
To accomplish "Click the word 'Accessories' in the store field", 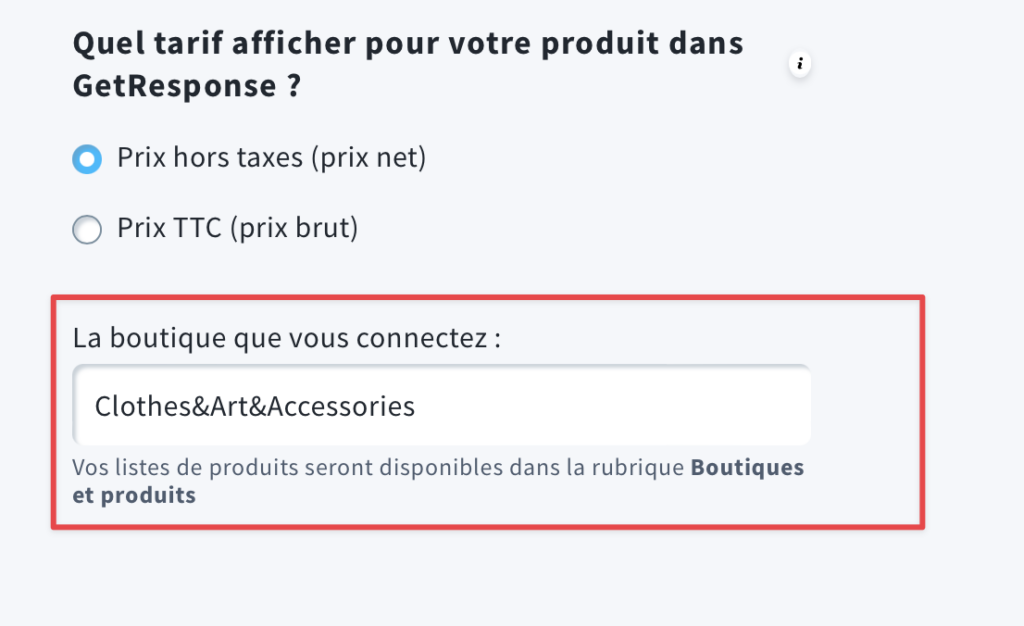I will (342, 406).
